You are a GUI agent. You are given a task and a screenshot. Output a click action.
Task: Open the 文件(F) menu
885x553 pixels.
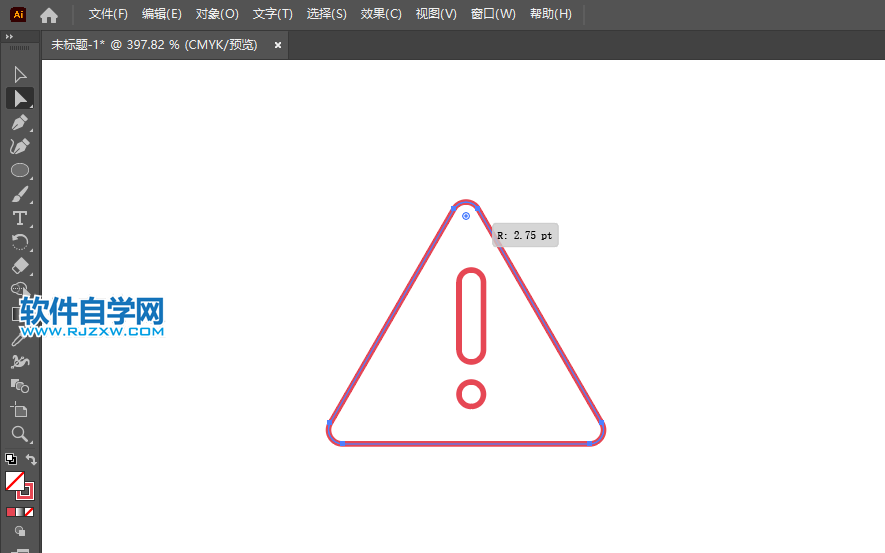(108, 14)
